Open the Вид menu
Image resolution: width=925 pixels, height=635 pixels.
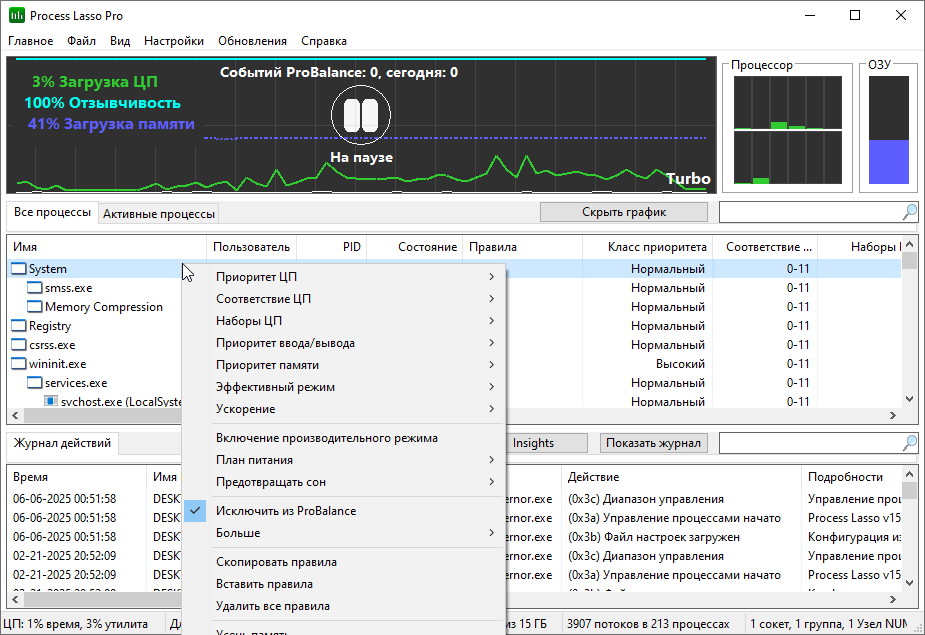(120, 41)
